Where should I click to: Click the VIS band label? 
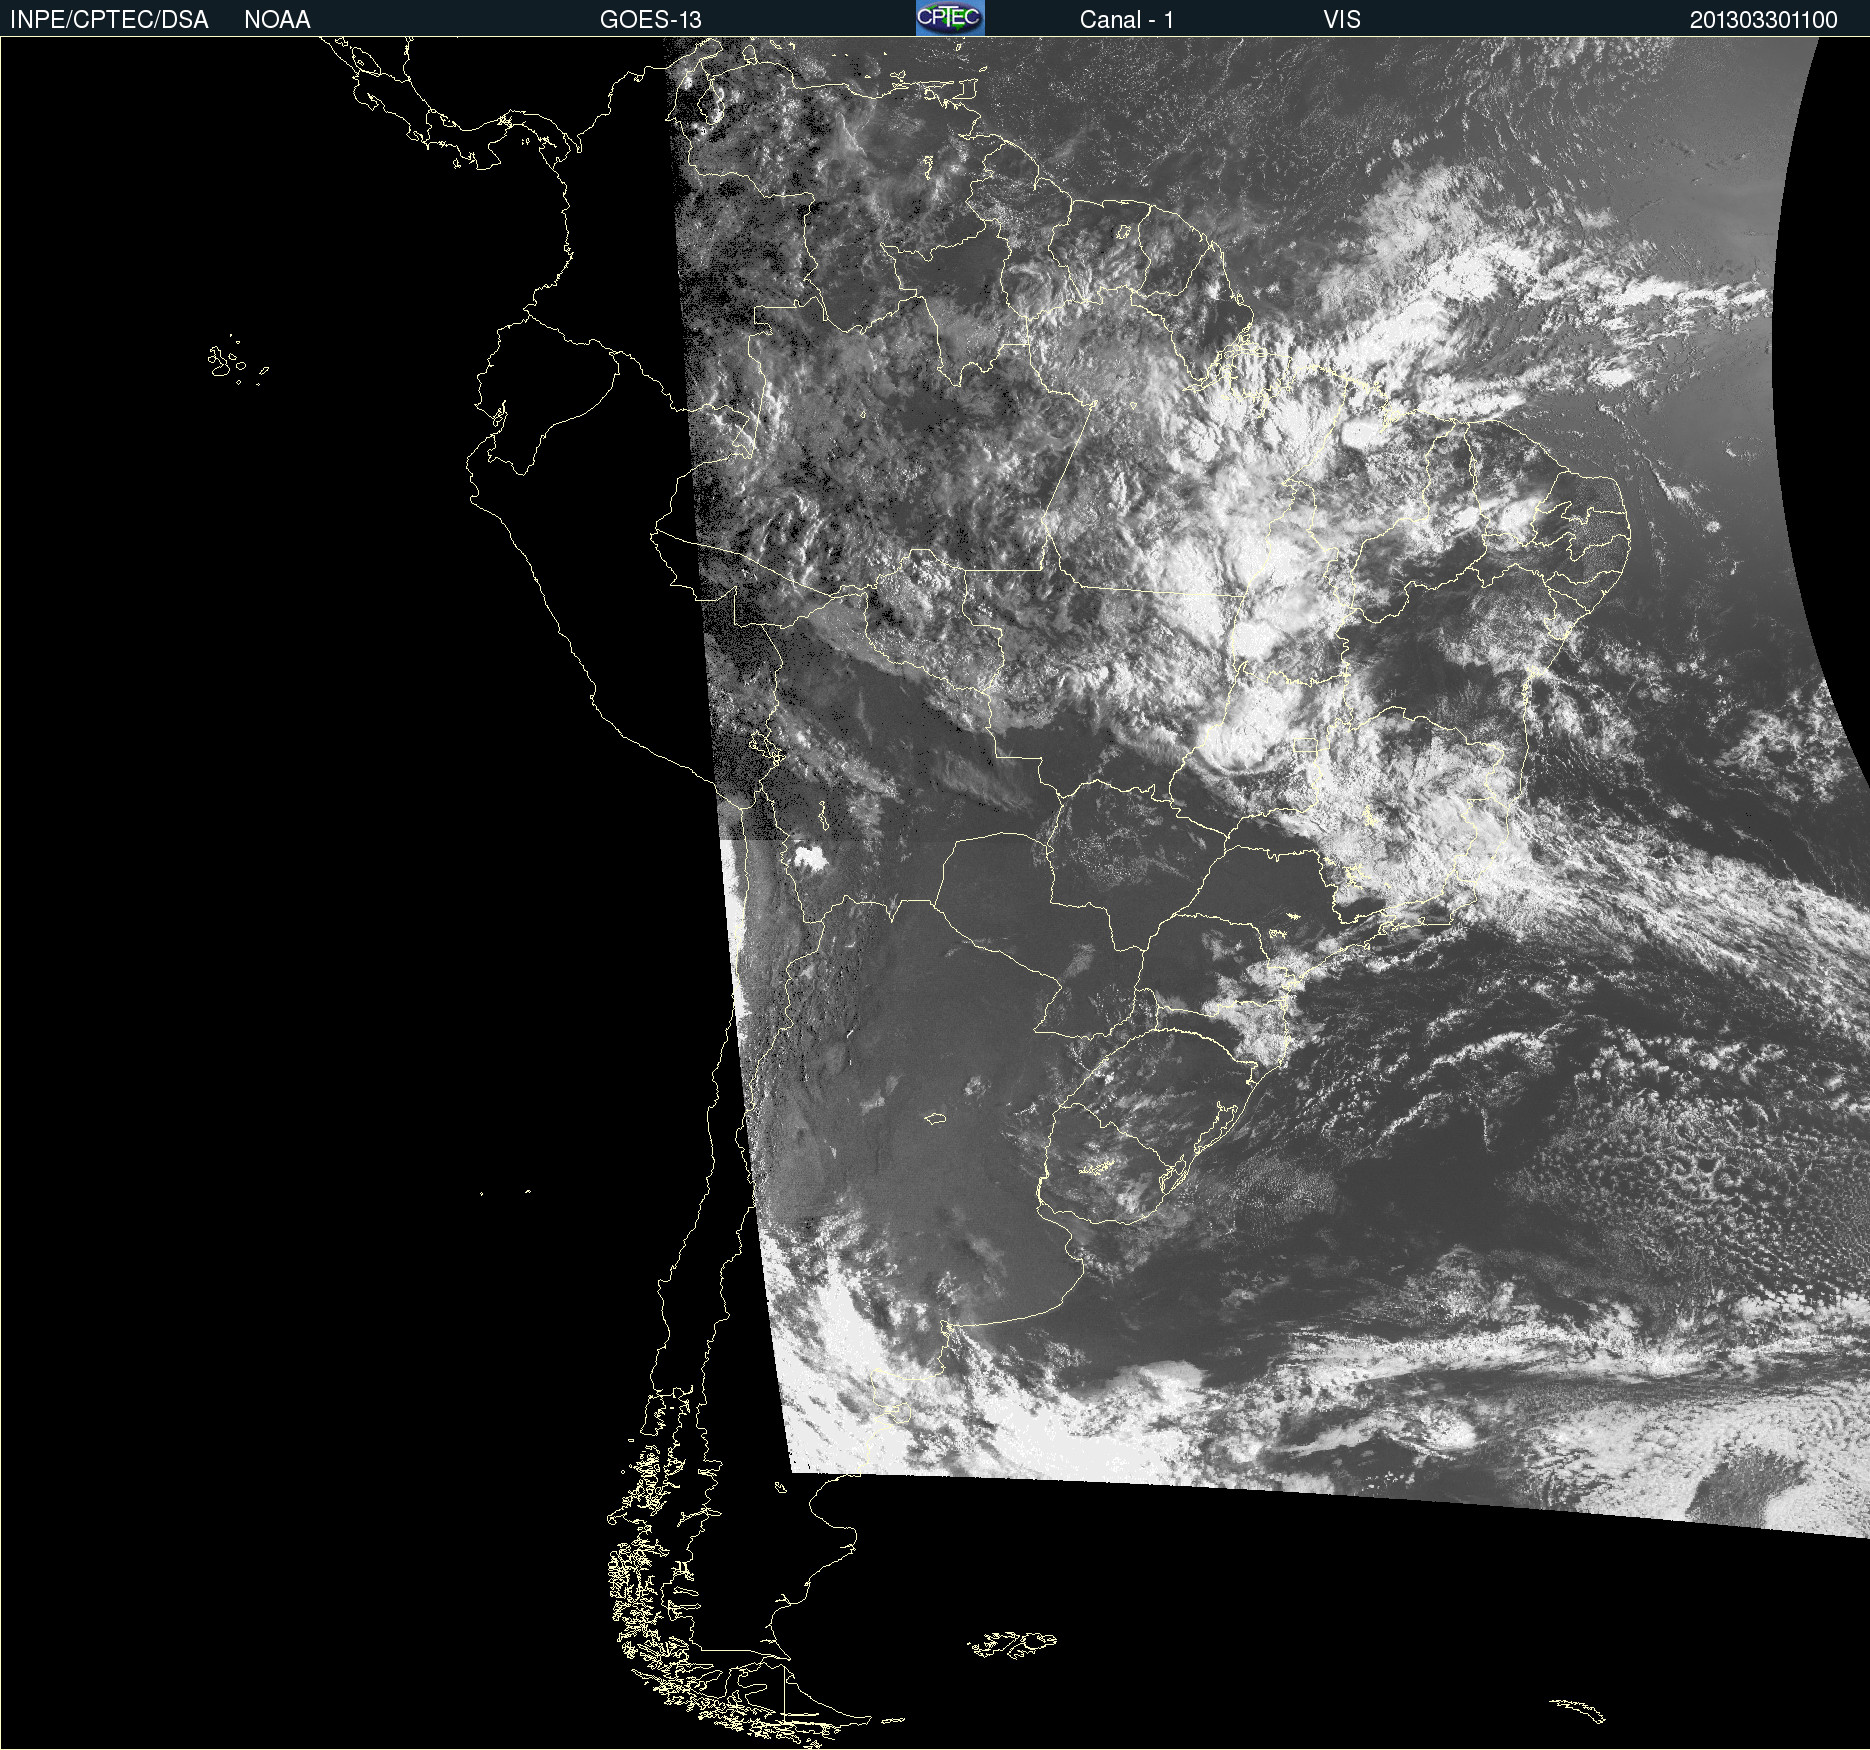tap(1341, 20)
